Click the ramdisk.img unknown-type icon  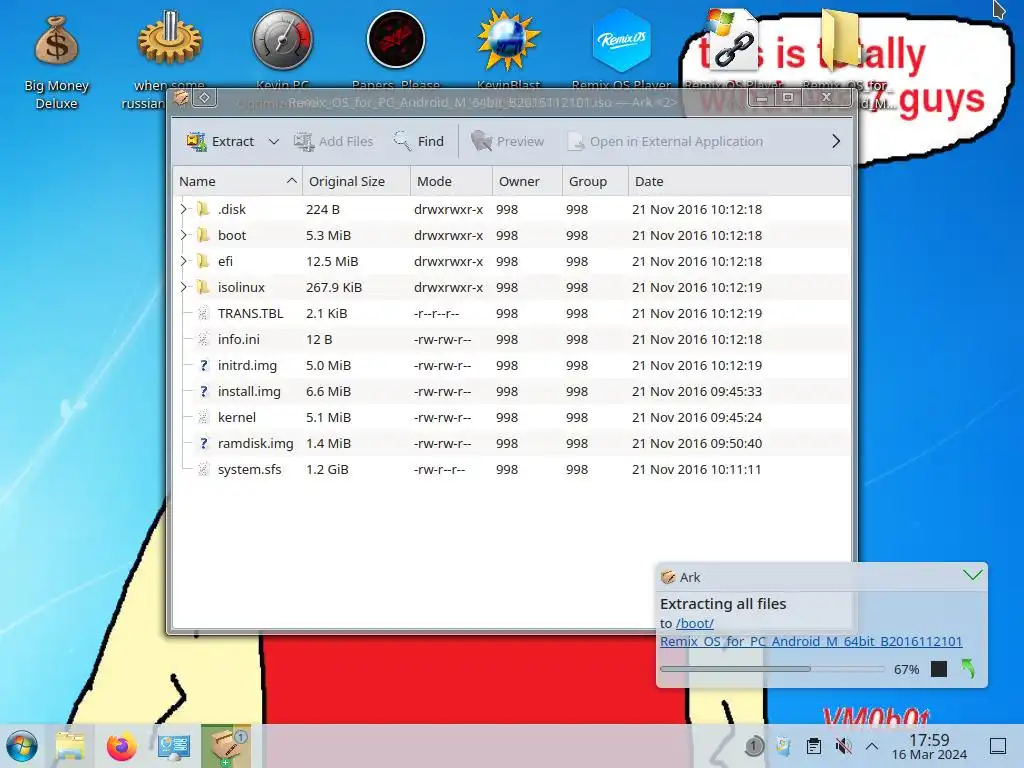pyautogui.click(x=204, y=443)
